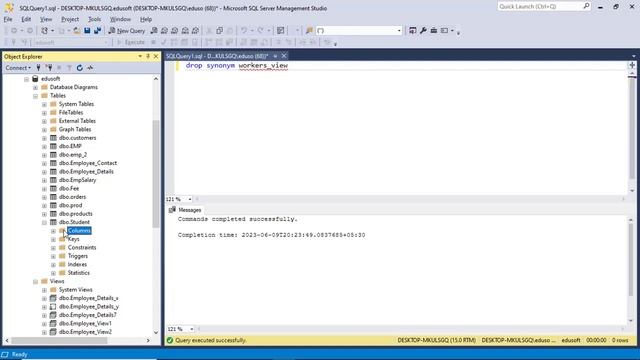
Task: Open the Help menu
Action: (x=146, y=19)
